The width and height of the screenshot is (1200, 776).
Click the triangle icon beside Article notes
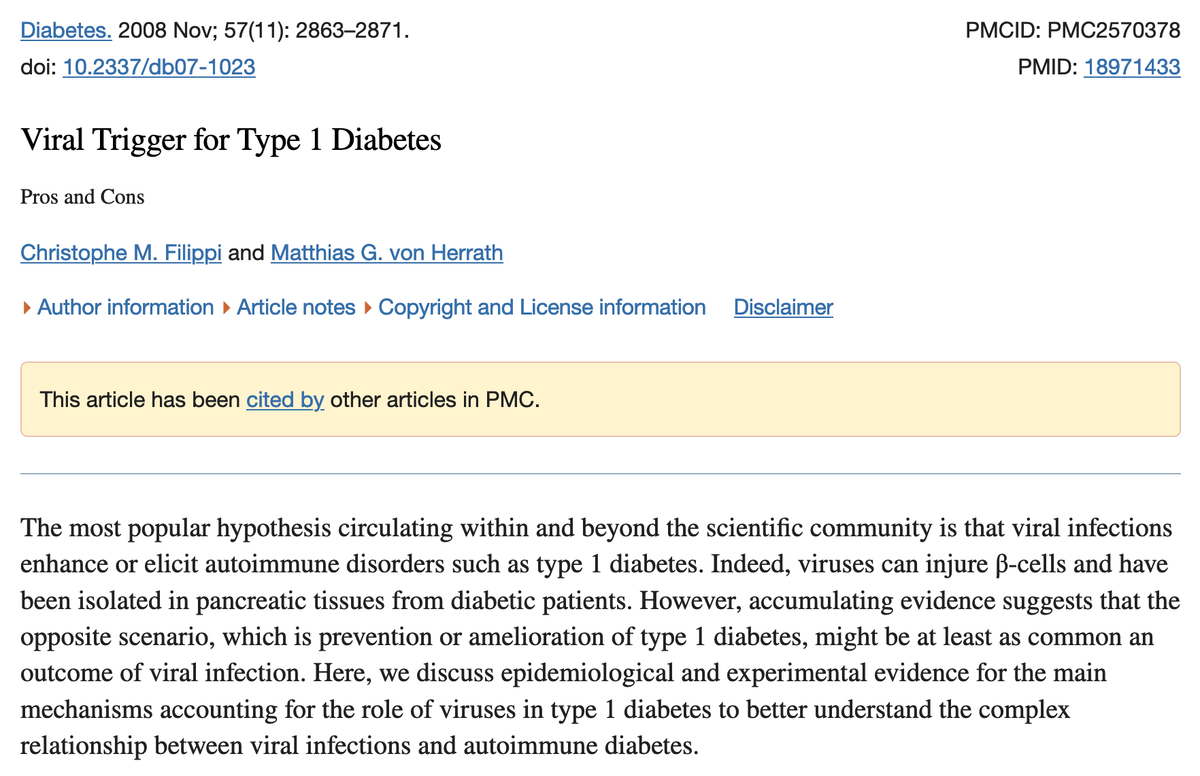[x=228, y=308]
